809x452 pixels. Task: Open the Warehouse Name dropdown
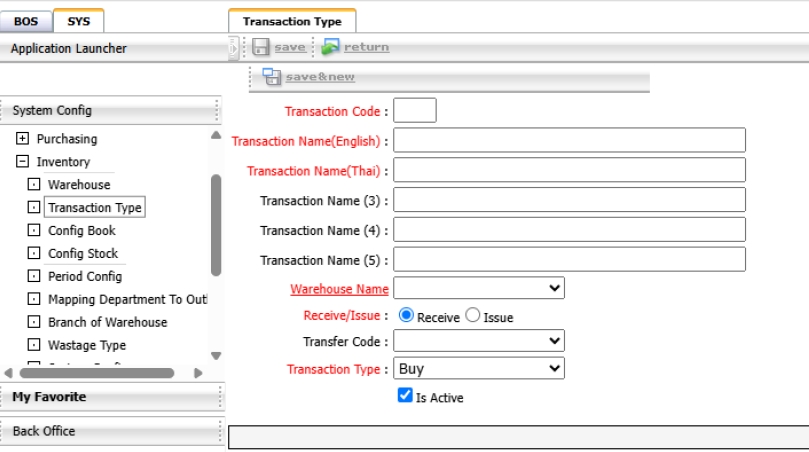coord(480,289)
